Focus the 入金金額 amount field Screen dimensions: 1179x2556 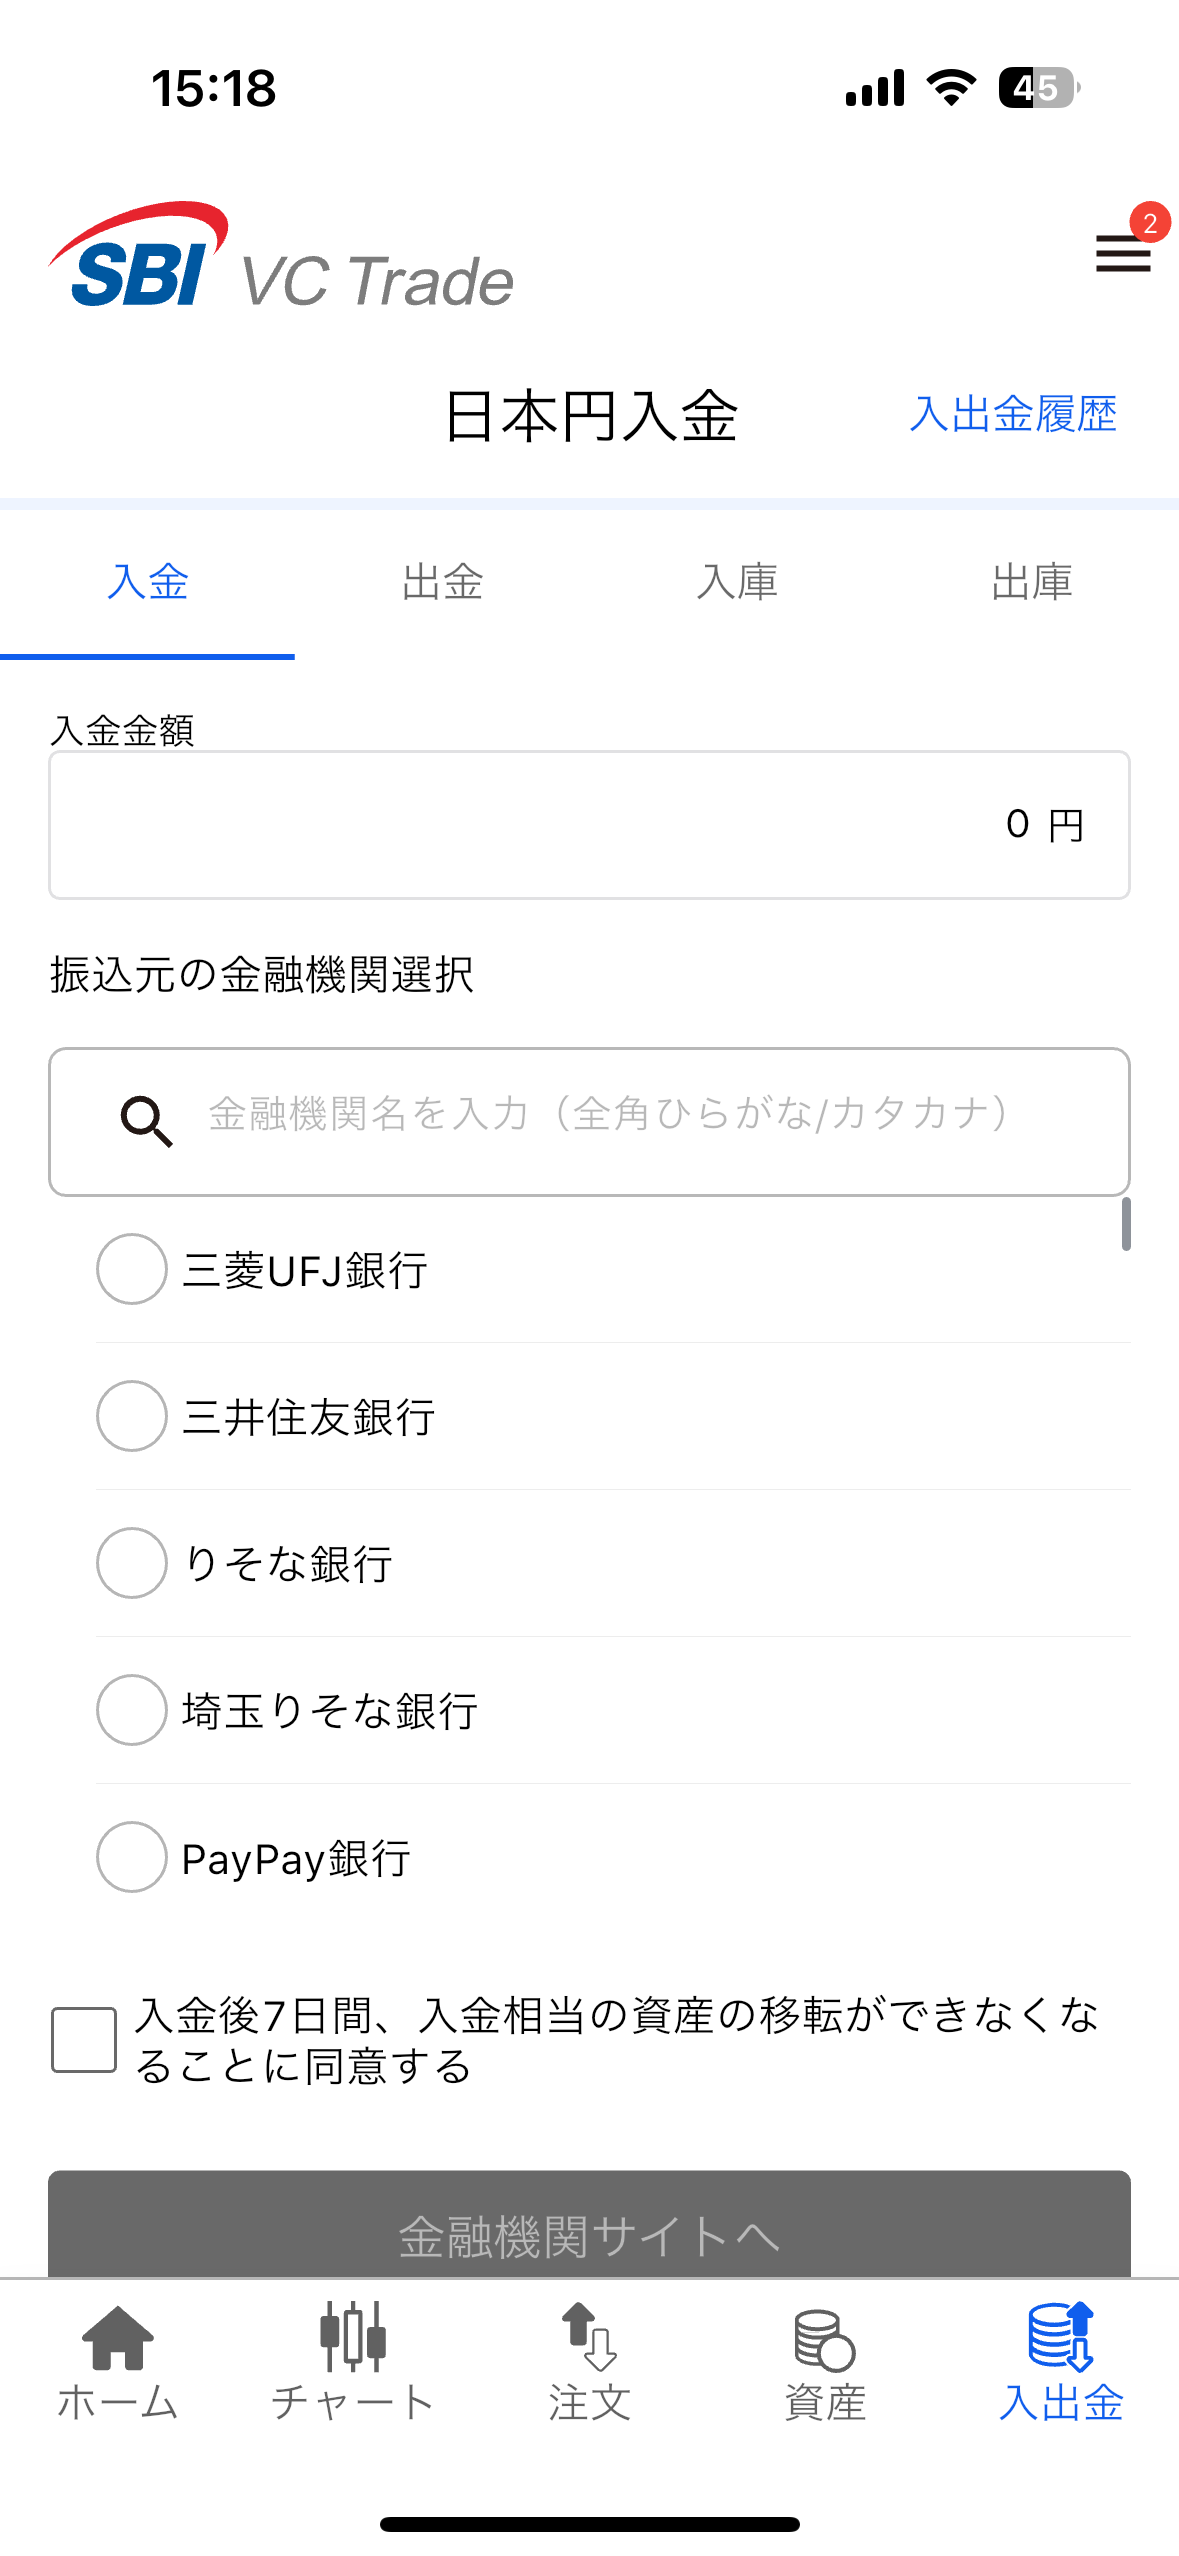589,825
